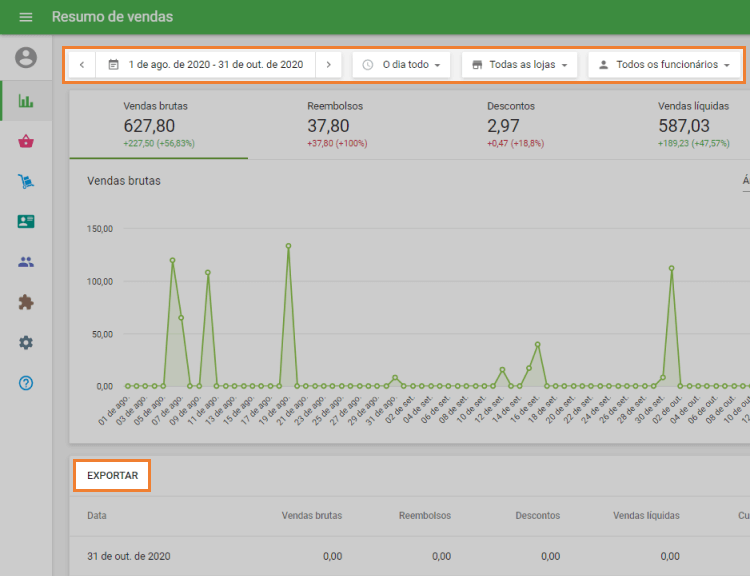Screen dimensions: 750x576
Task: Open the employees ID card icon
Action: coord(26,222)
